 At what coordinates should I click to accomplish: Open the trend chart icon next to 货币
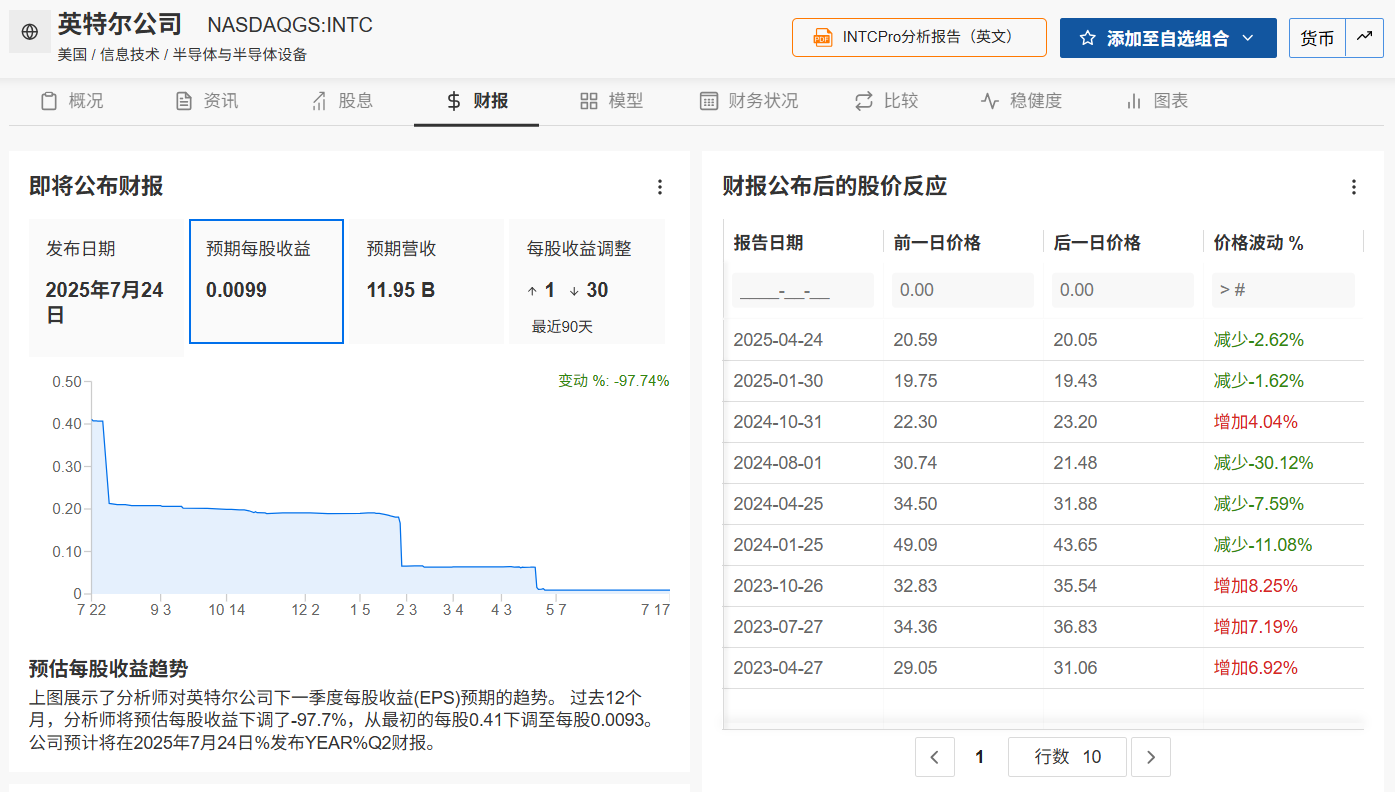coord(1364,37)
